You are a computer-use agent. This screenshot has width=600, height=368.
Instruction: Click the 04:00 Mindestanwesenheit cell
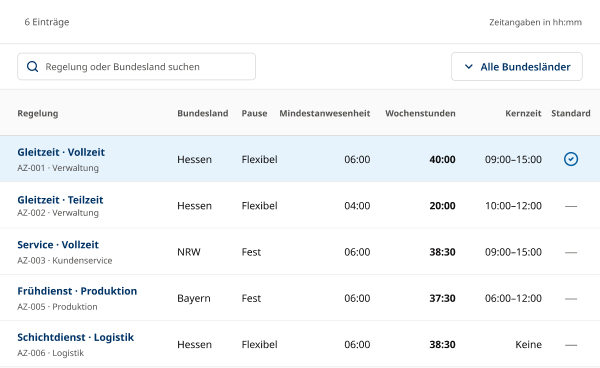pyautogui.click(x=357, y=206)
